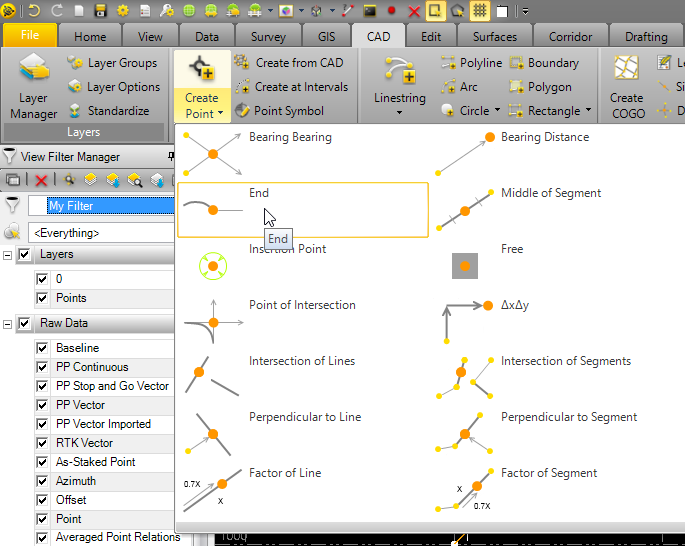
Task: Click the Create COGO button
Action: click(627, 86)
